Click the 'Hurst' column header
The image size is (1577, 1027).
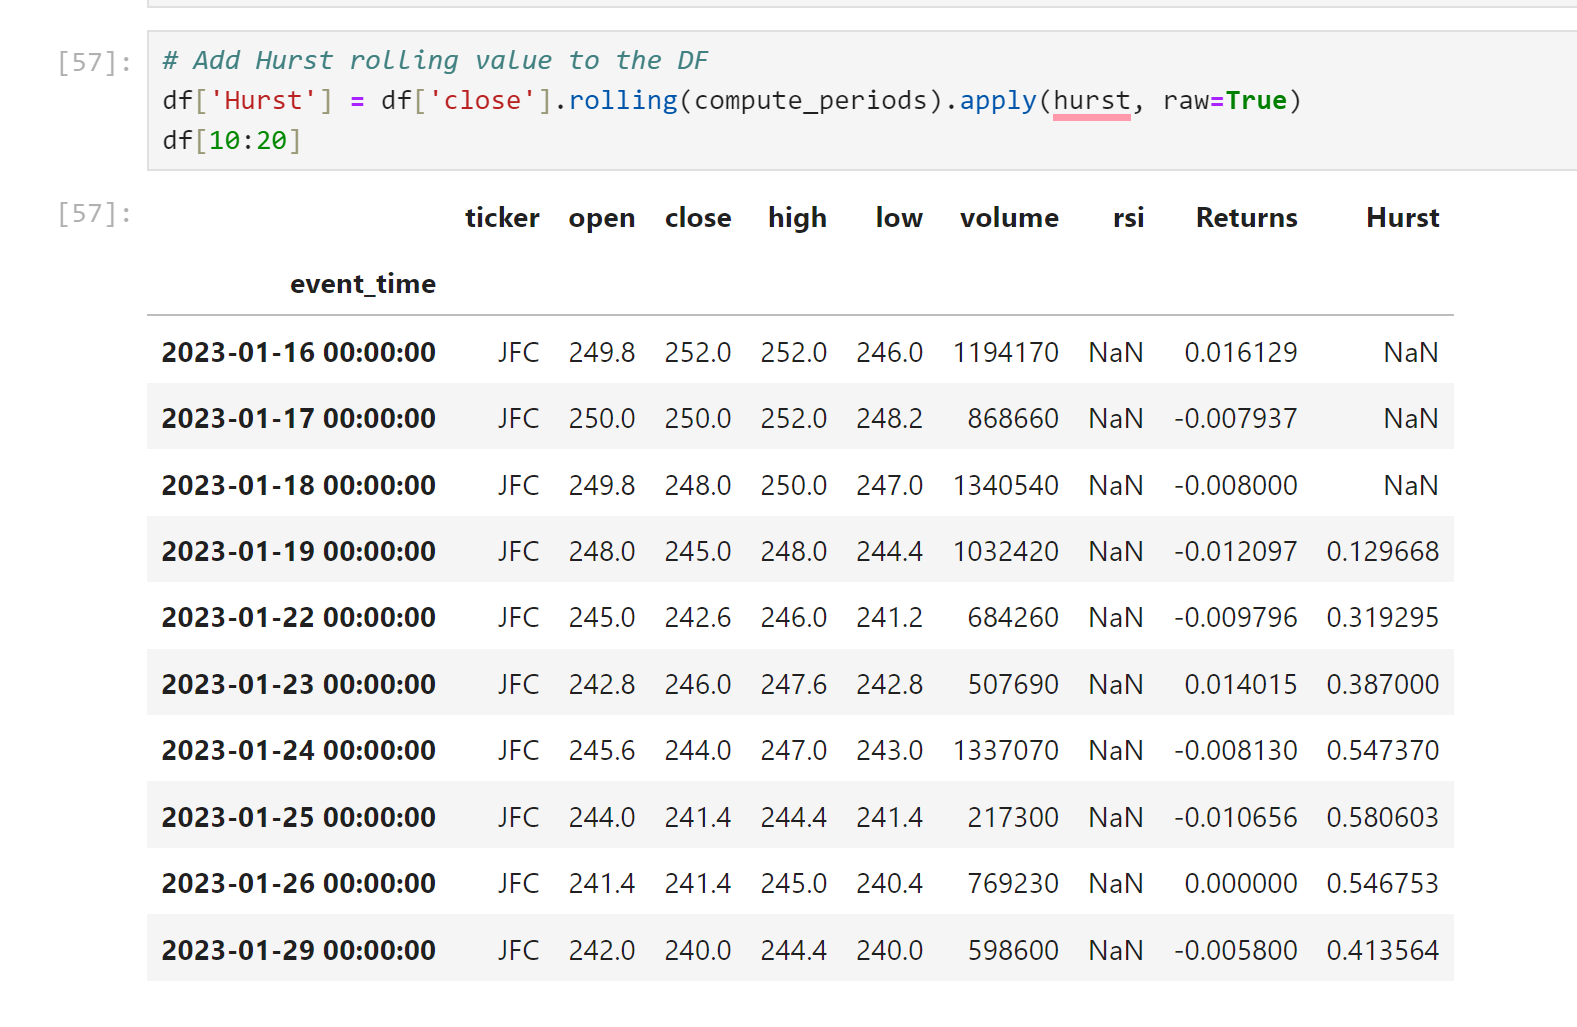(x=1402, y=218)
